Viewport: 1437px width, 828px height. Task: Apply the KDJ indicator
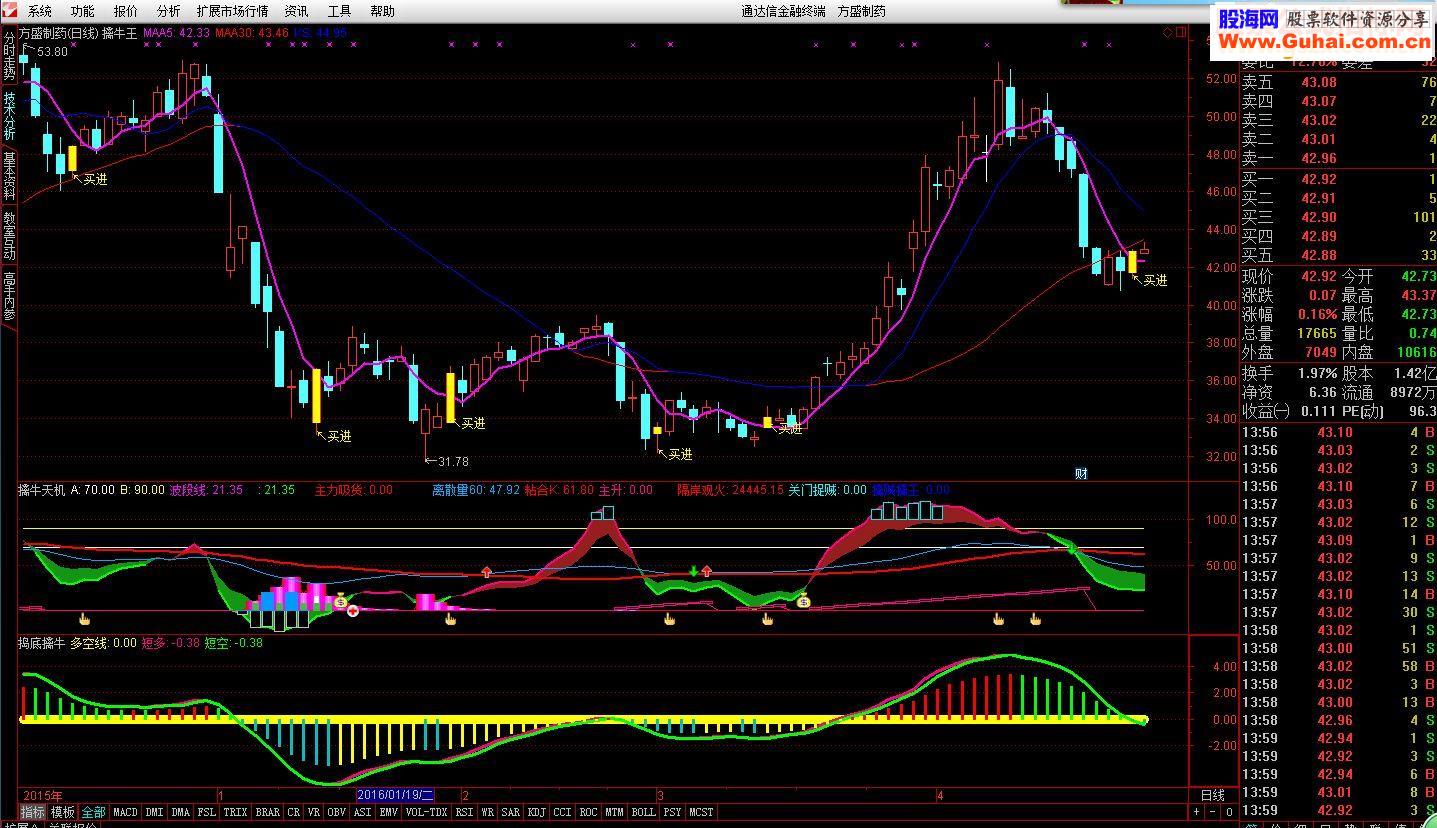[x=537, y=812]
